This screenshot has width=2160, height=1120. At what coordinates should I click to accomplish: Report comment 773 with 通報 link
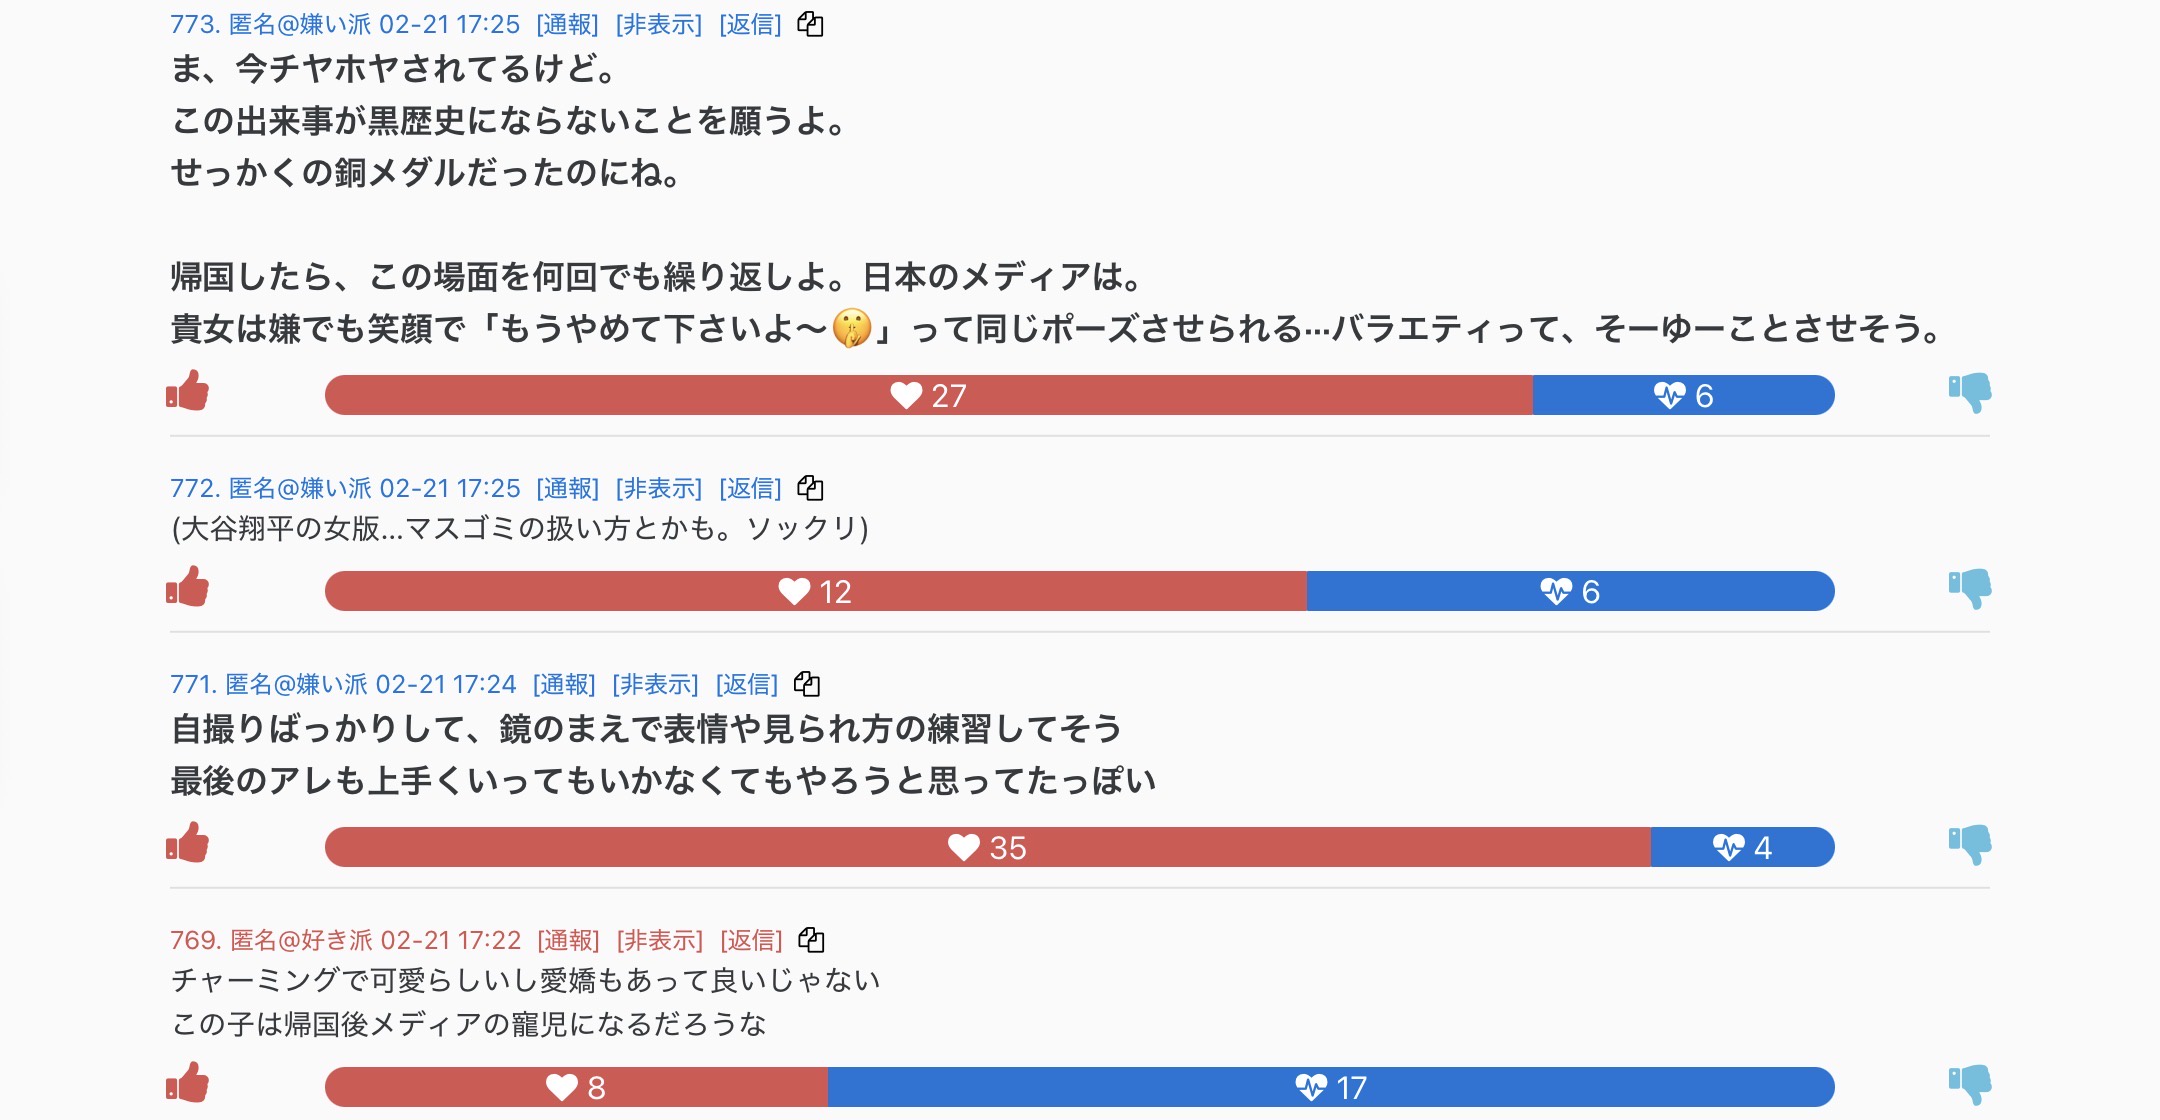pyautogui.click(x=567, y=24)
